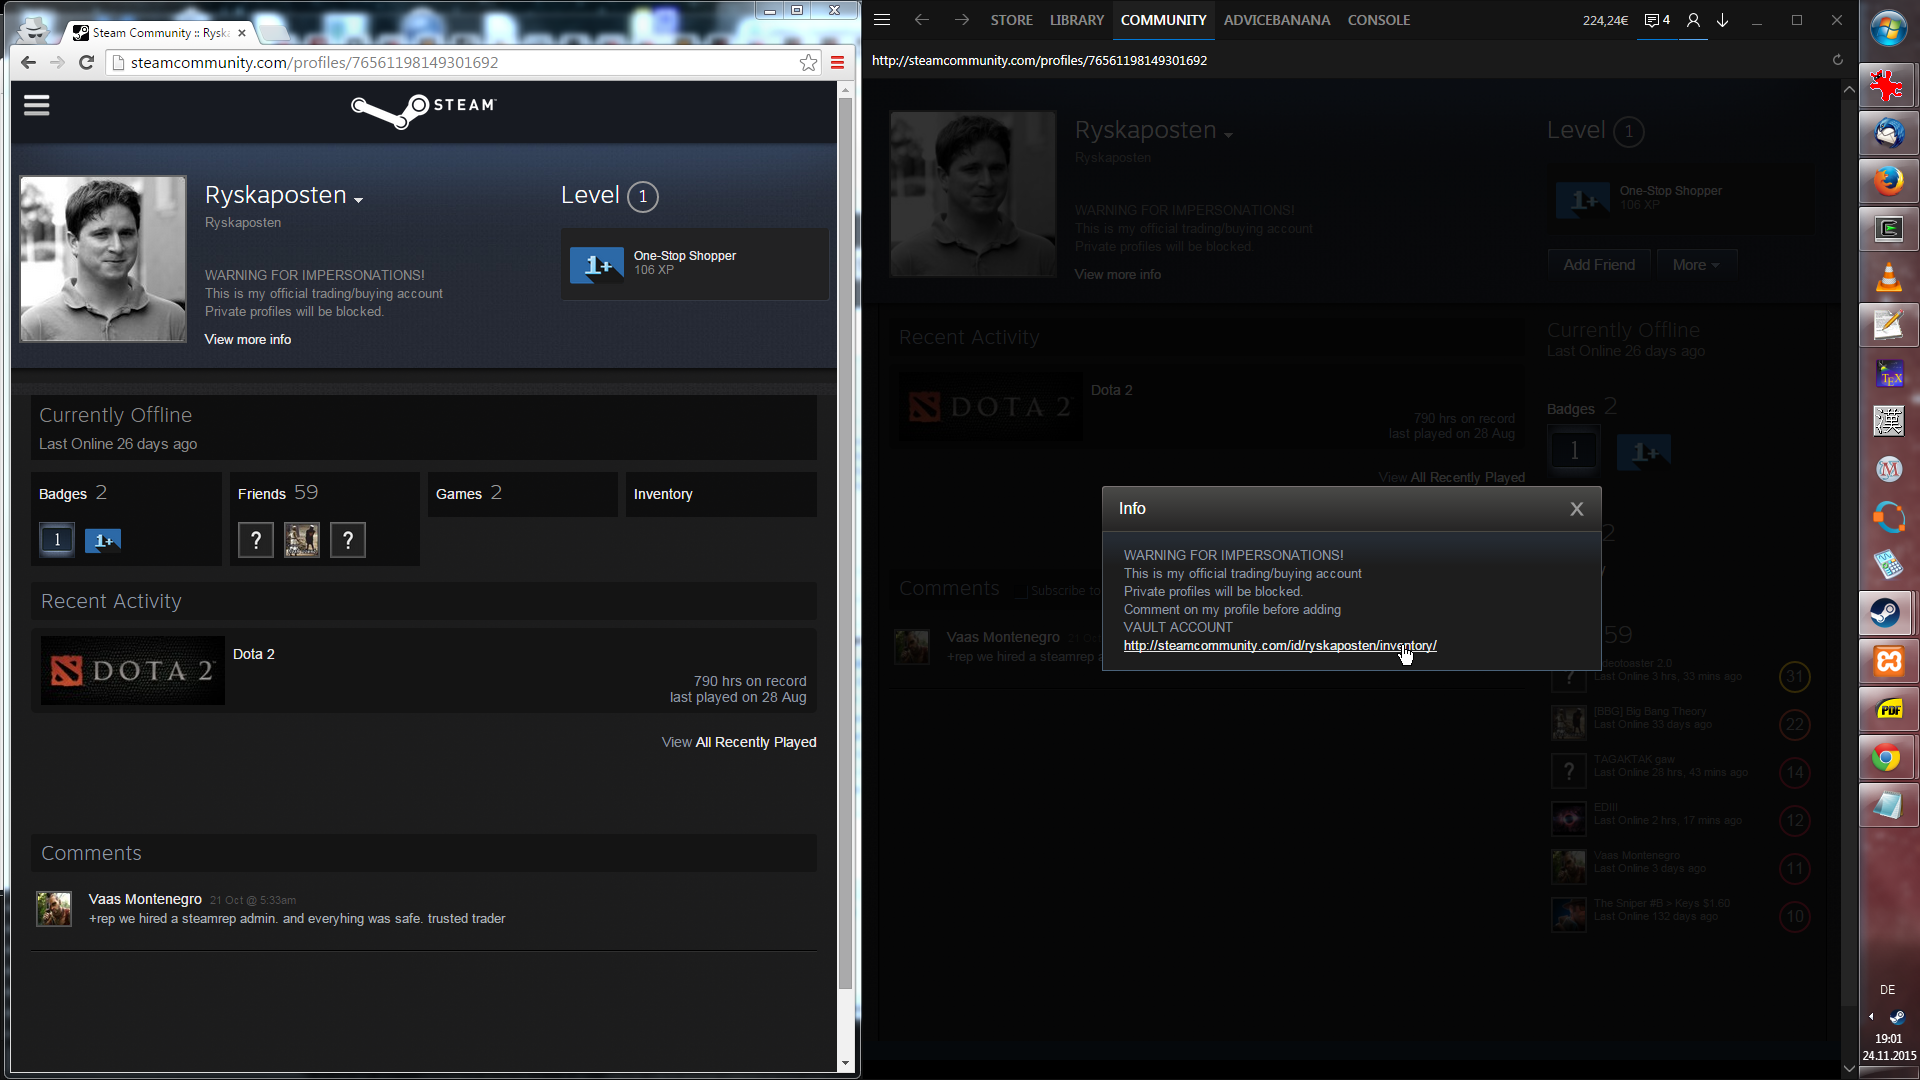The image size is (1920, 1080).
Task: Refresh the Steam client web page
Action: click(x=1837, y=60)
